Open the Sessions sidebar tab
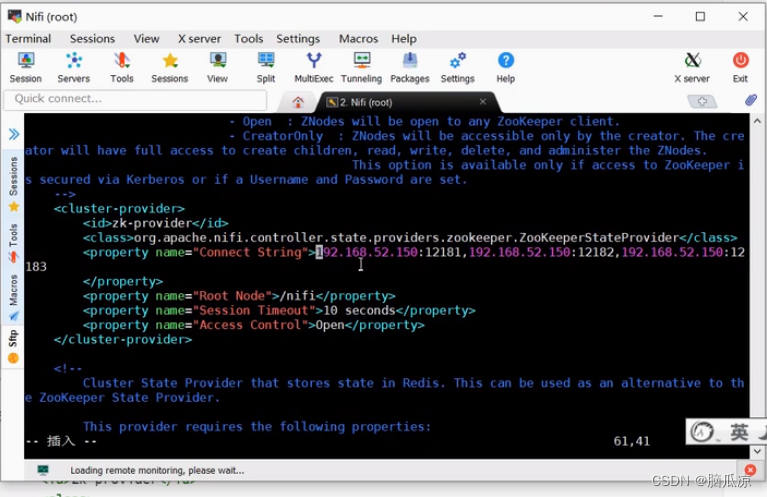The height and width of the screenshot is (497, 767). coord(13,184)
